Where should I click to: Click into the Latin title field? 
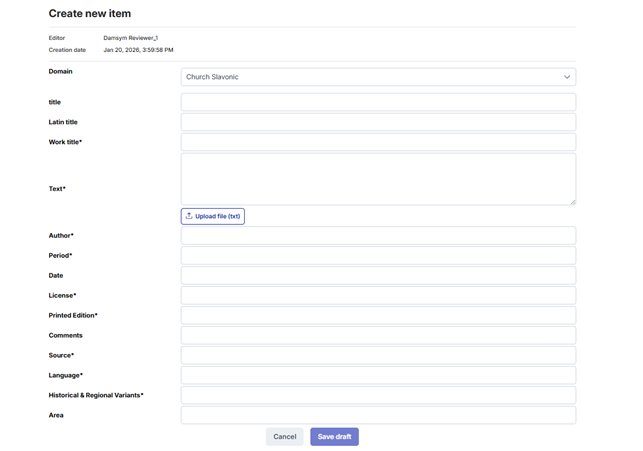pos(378,122)
